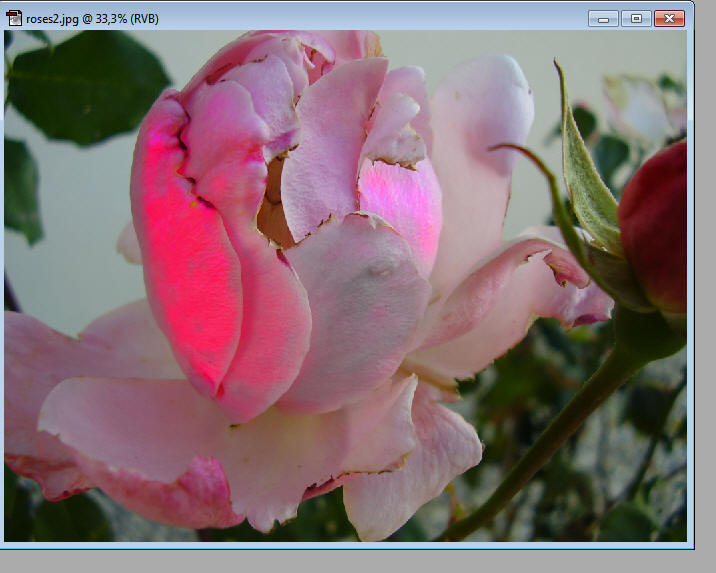
Task: Click the 'roses2.jpg @ 33,3% (RVB)' title
Action: point(92,19)
